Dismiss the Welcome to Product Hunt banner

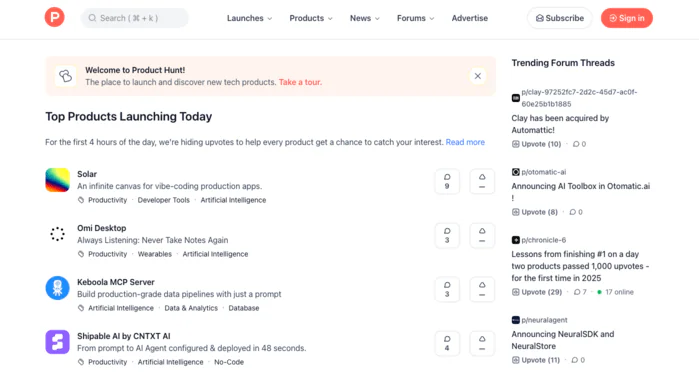(x=477, y=76)
